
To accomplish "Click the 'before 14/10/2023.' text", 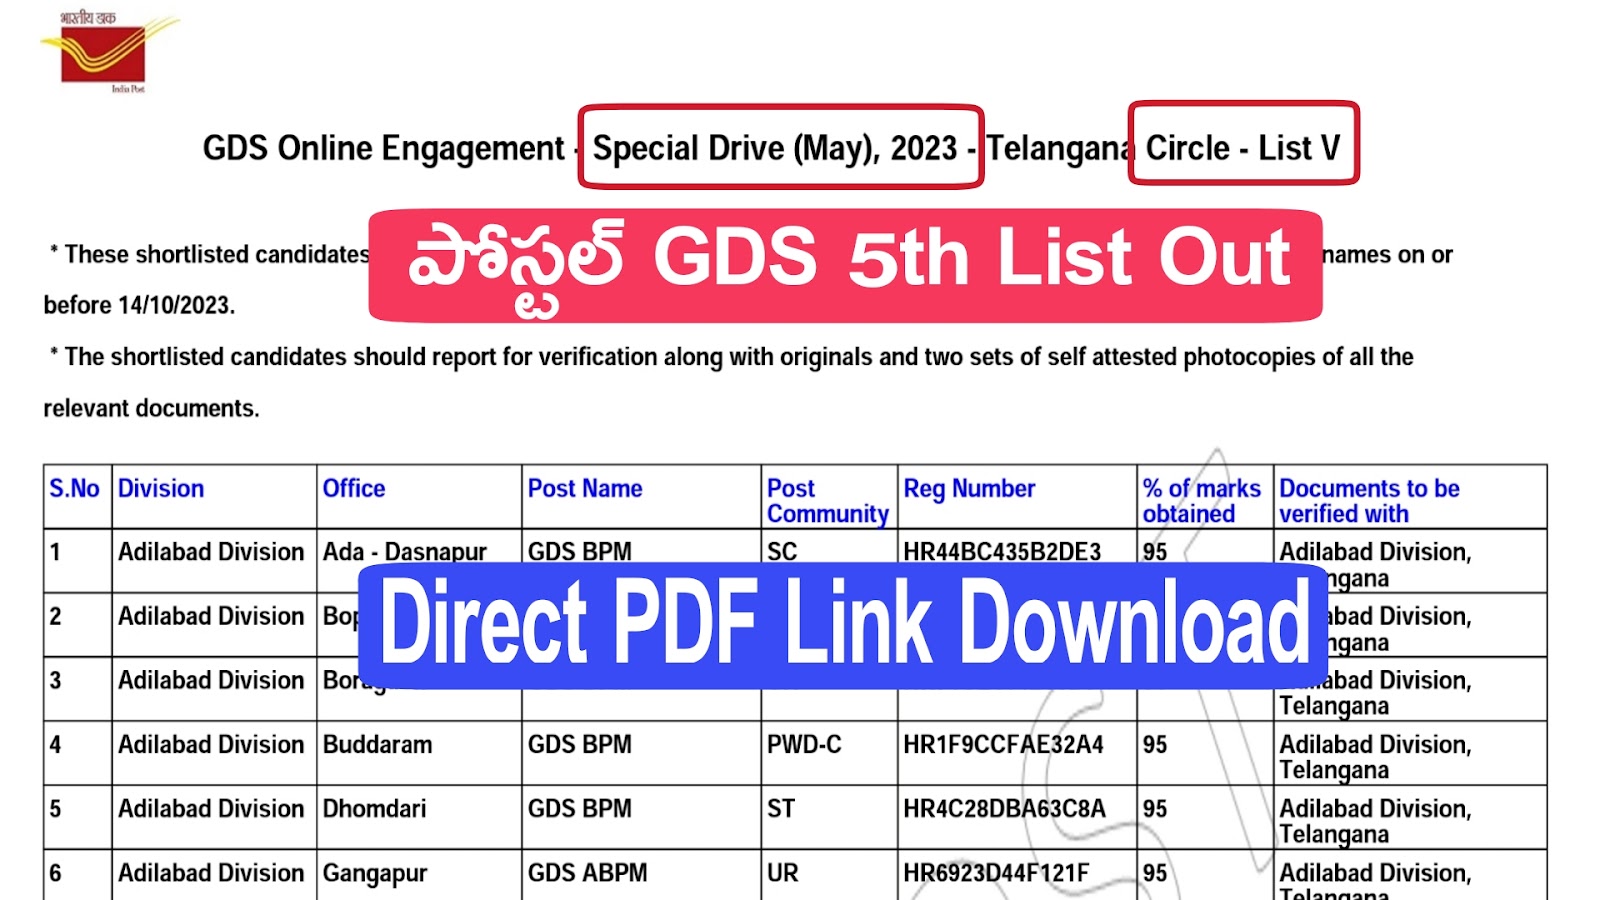I will point(139,305).
